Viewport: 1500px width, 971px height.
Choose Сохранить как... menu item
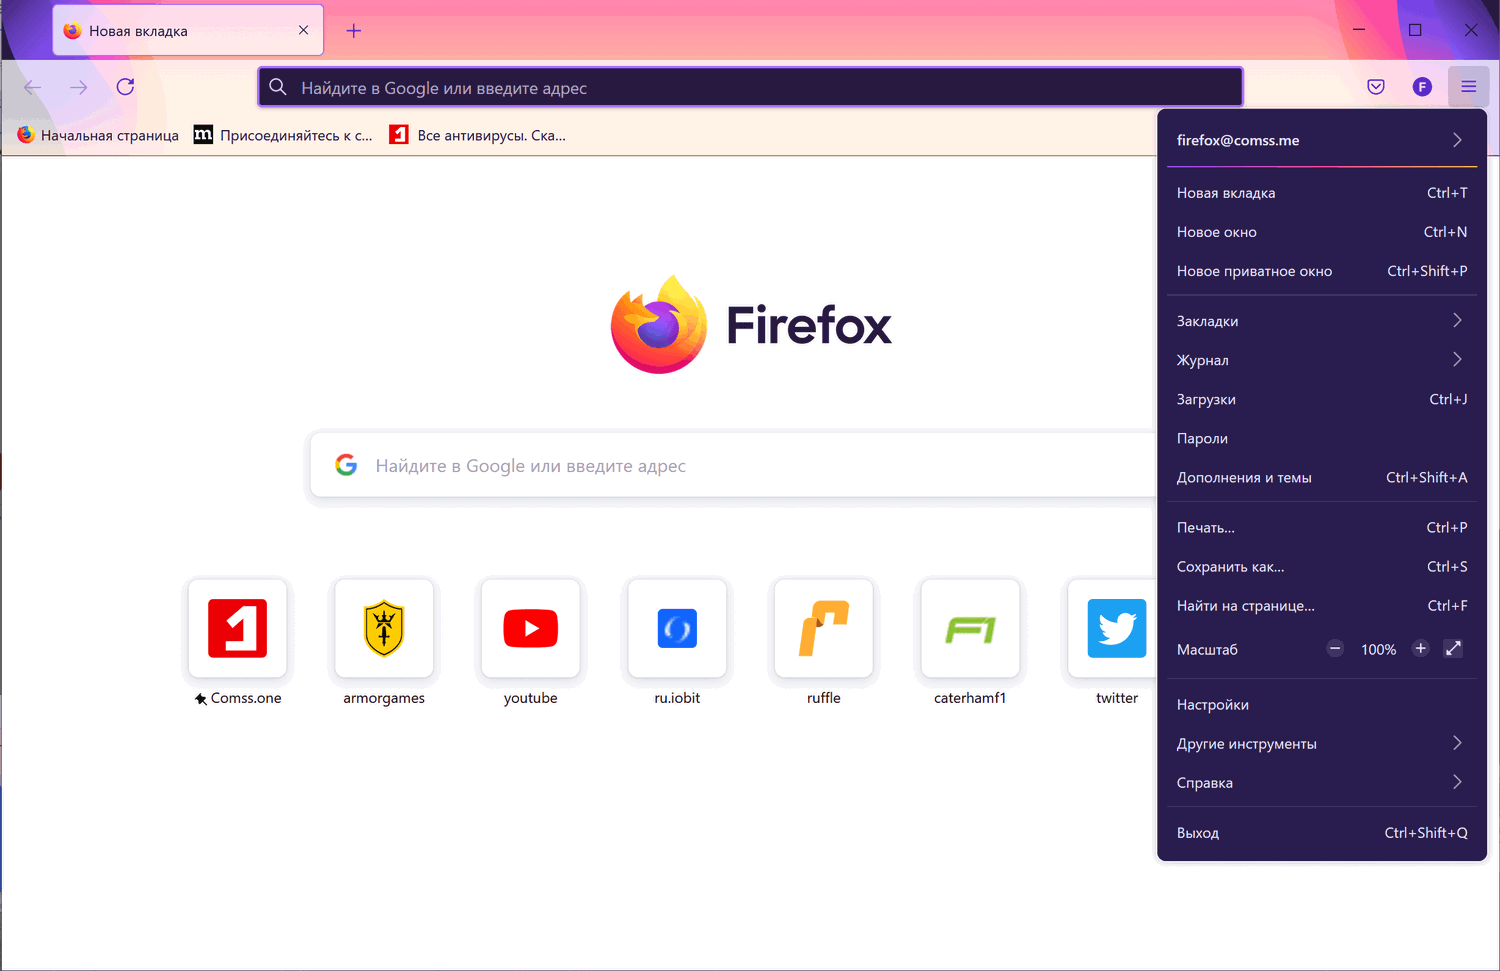click(1322, 566)
